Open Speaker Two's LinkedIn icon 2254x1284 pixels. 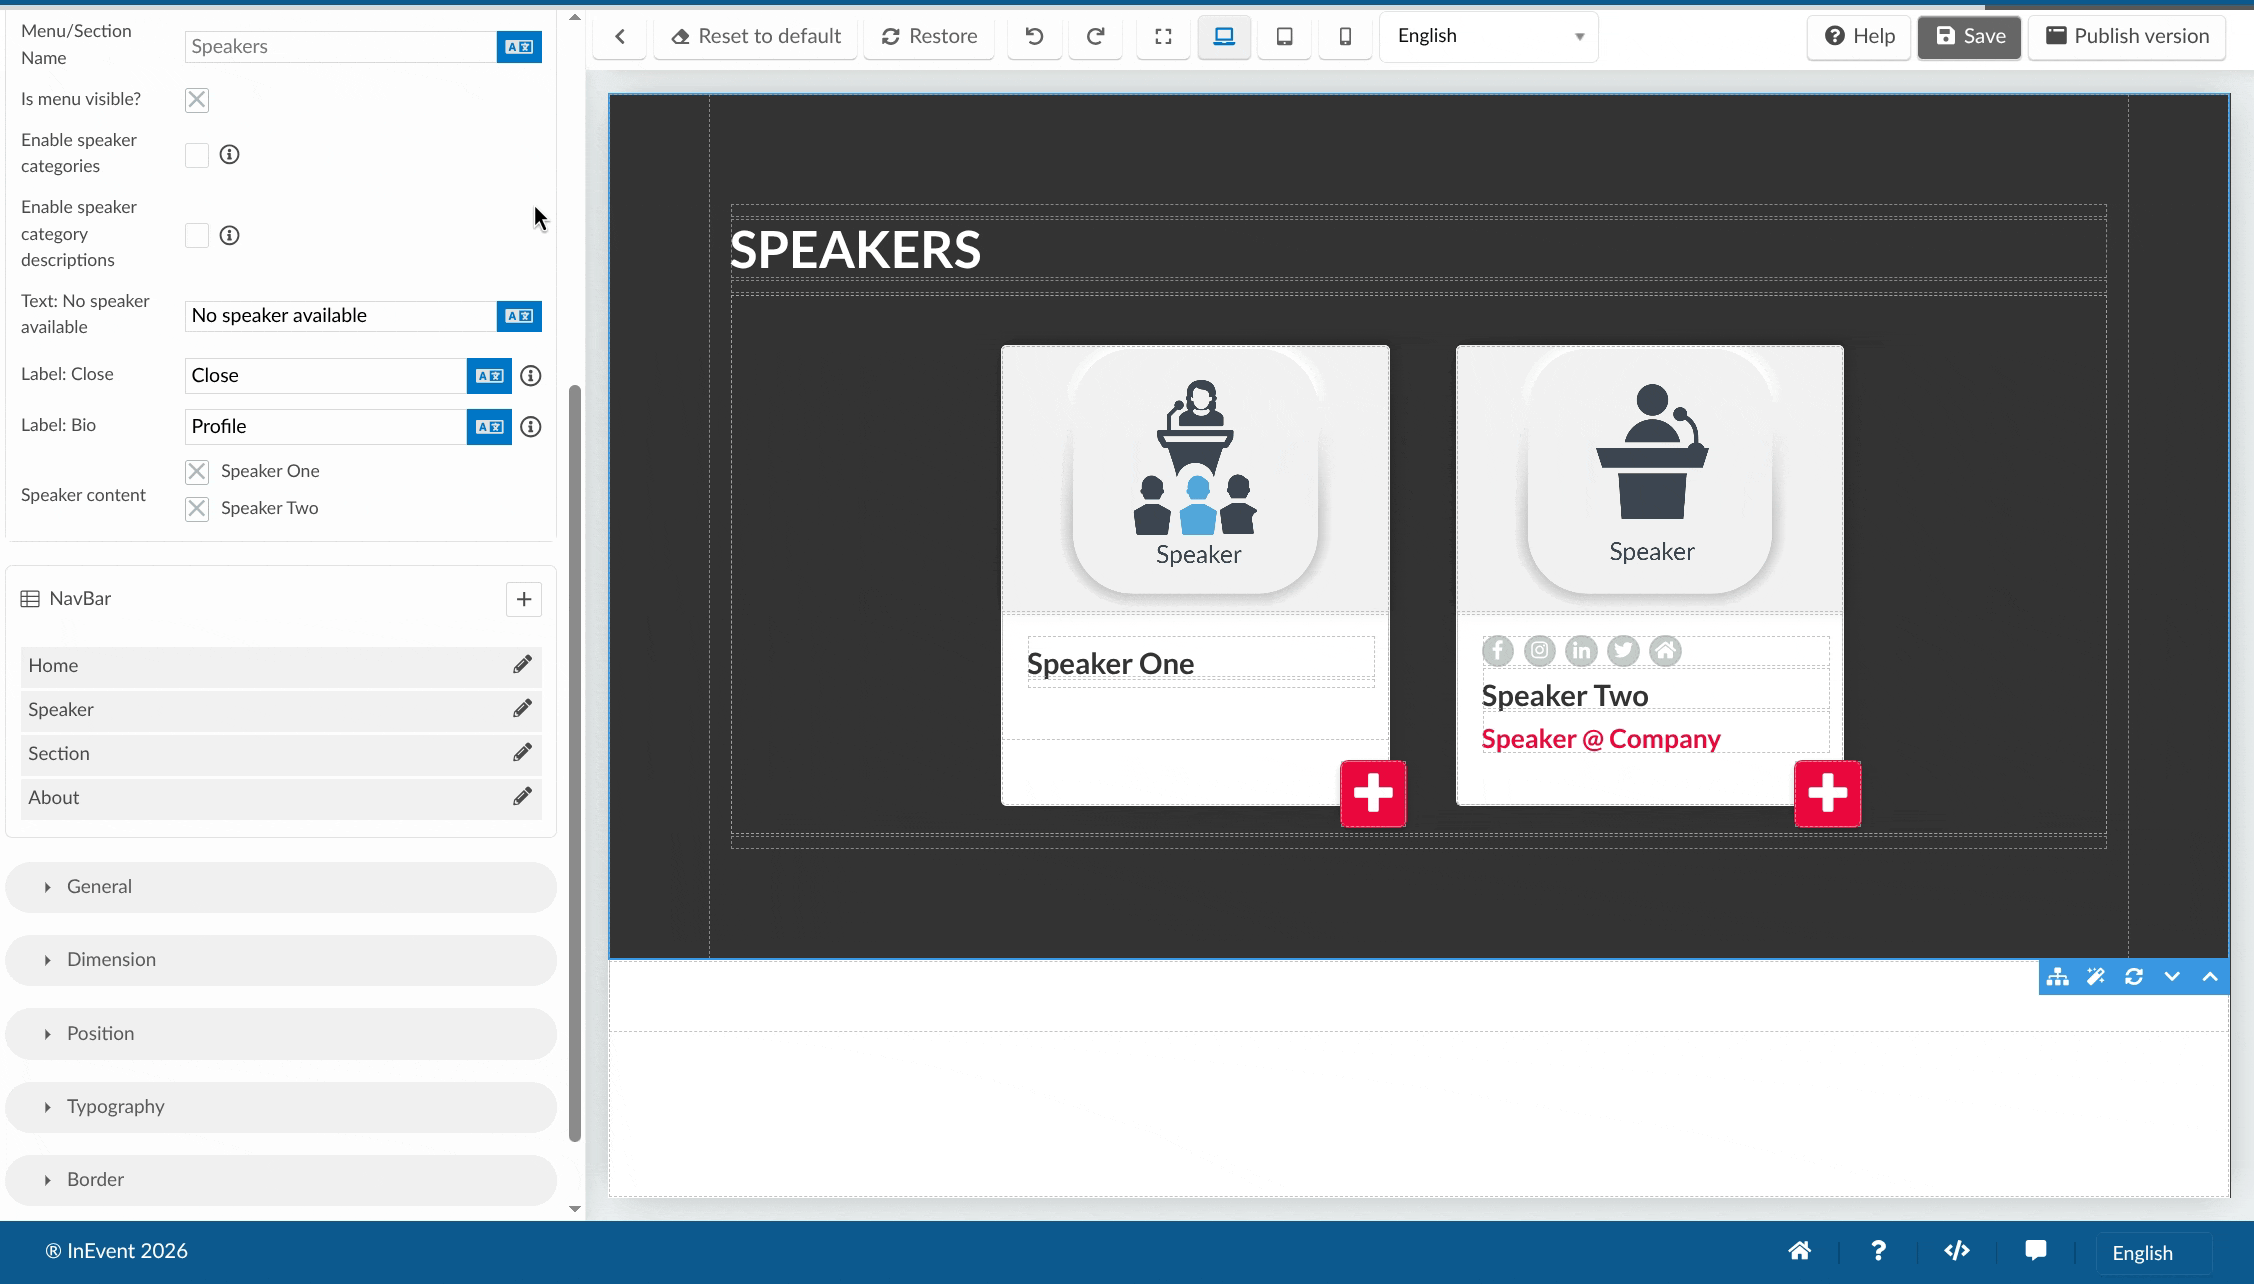point(1581,651)
